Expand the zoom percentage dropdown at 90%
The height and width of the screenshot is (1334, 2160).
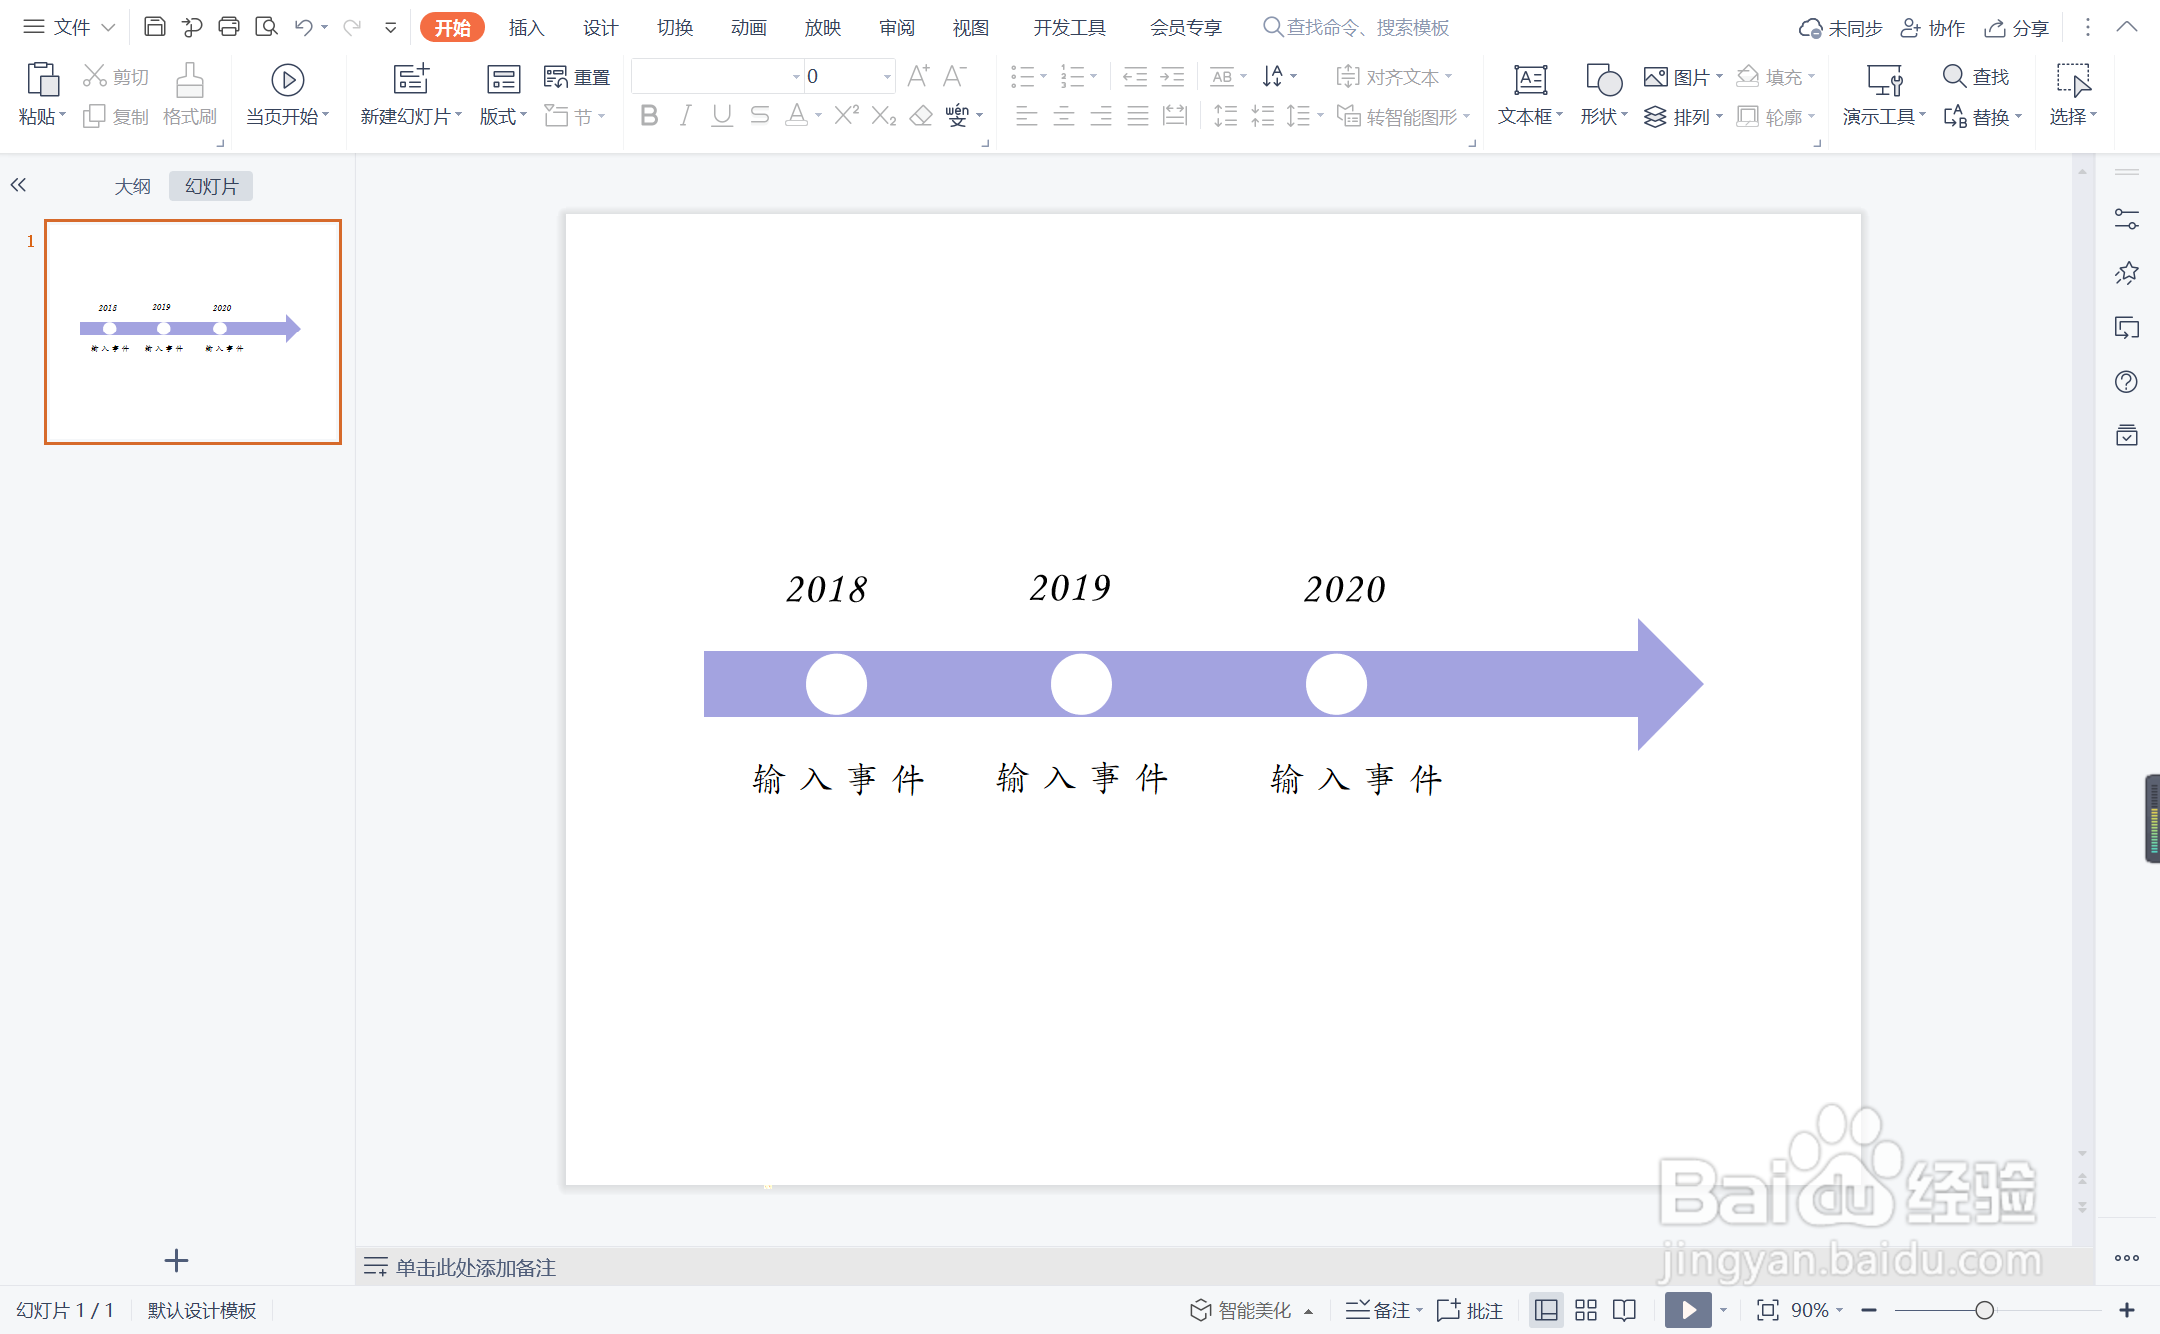tap(1840, 1310)
